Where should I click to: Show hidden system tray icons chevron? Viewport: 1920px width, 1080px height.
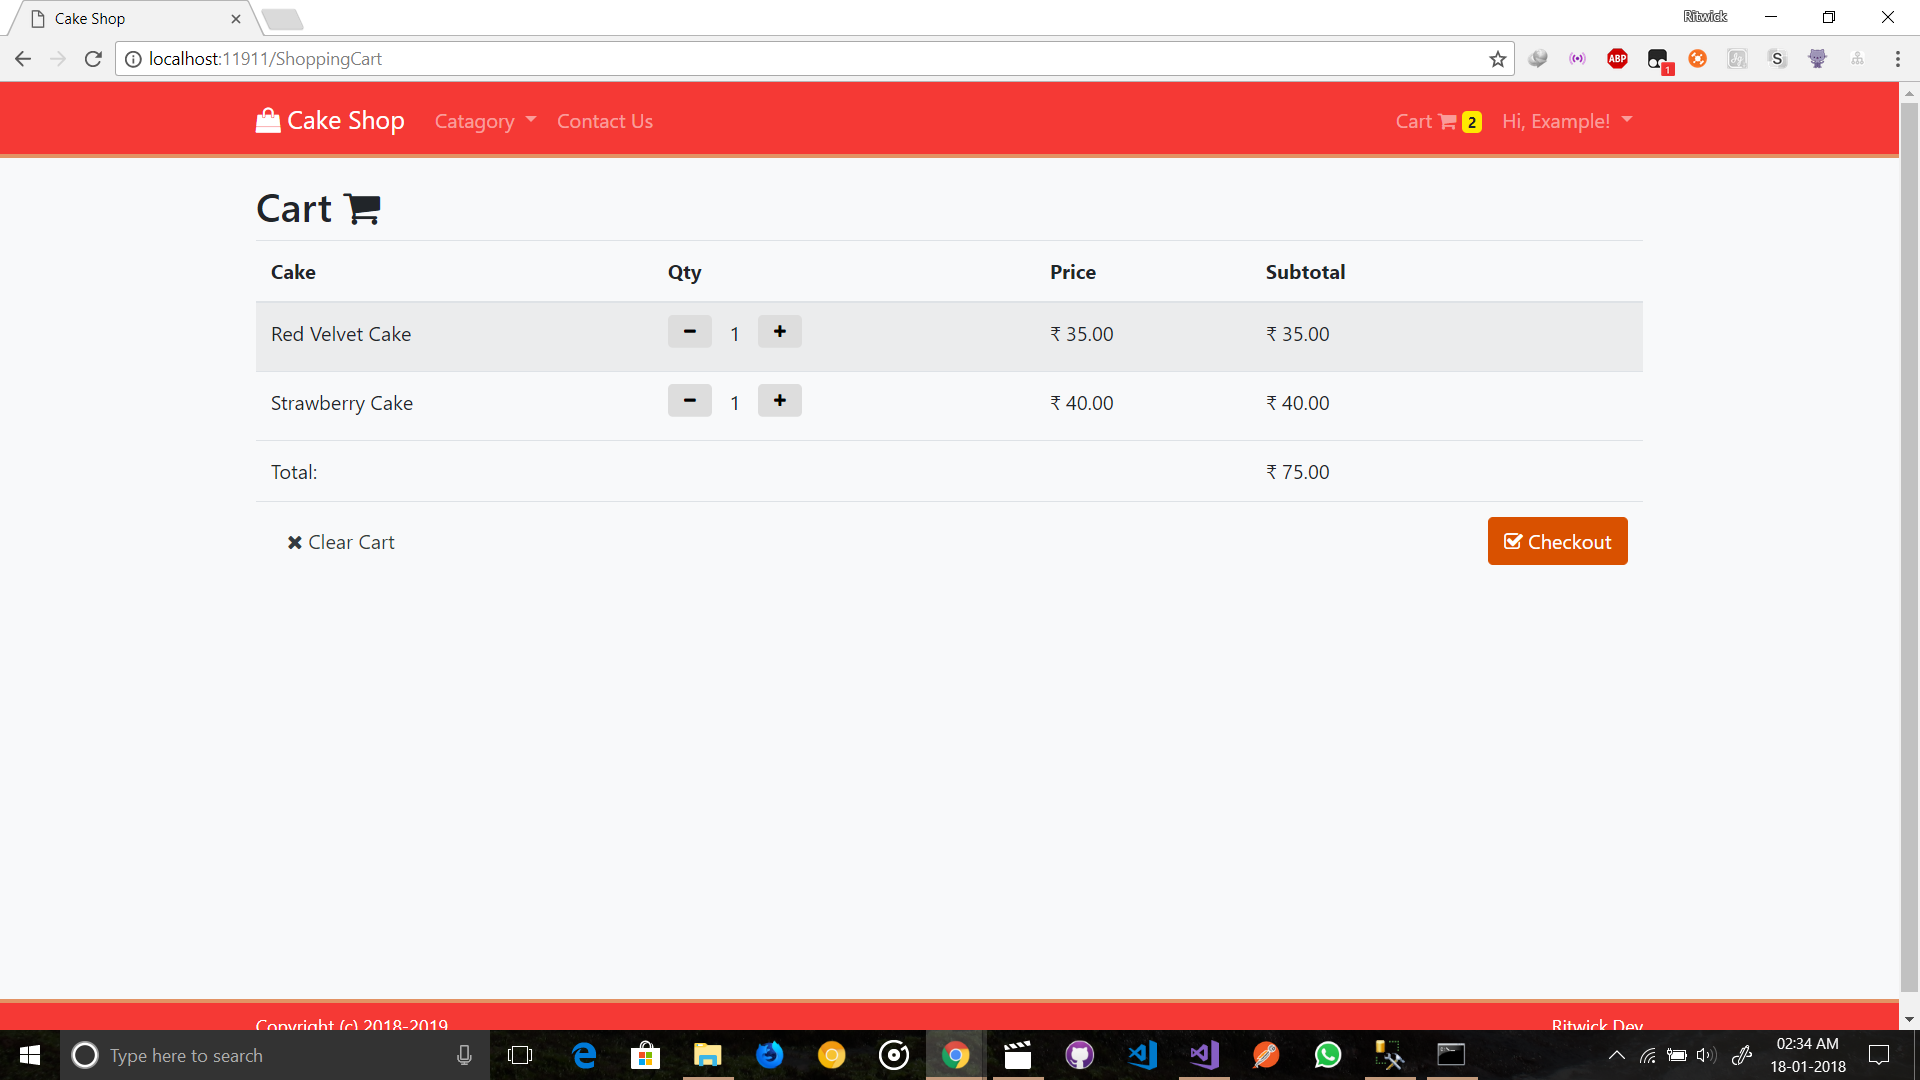[1616, 1055]
